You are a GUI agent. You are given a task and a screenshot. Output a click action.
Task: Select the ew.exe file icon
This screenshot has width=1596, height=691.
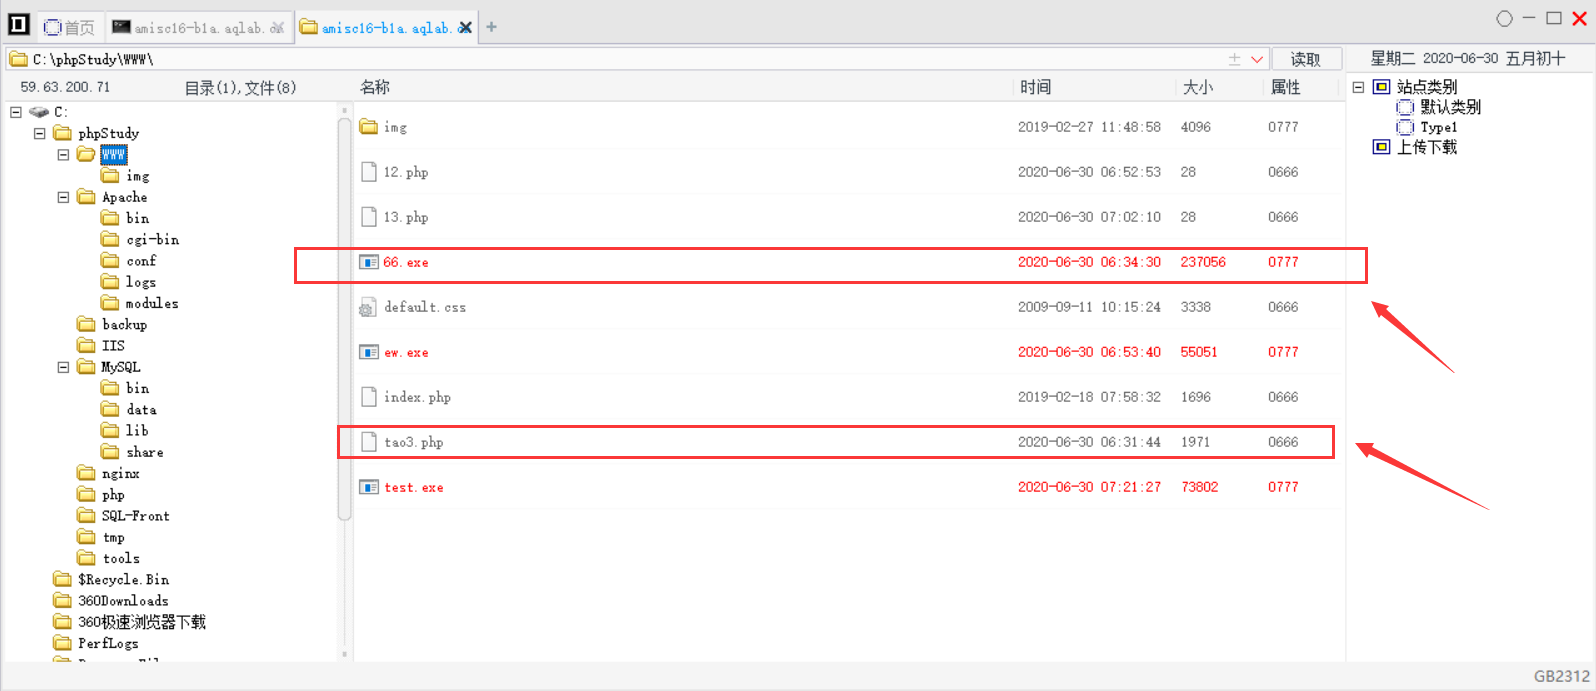369,352
